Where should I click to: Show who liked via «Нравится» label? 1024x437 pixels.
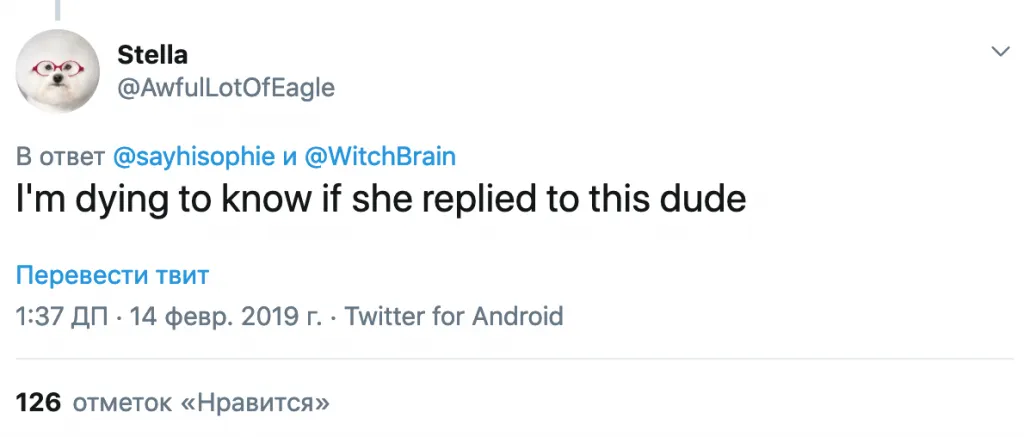tap(254, 403)
